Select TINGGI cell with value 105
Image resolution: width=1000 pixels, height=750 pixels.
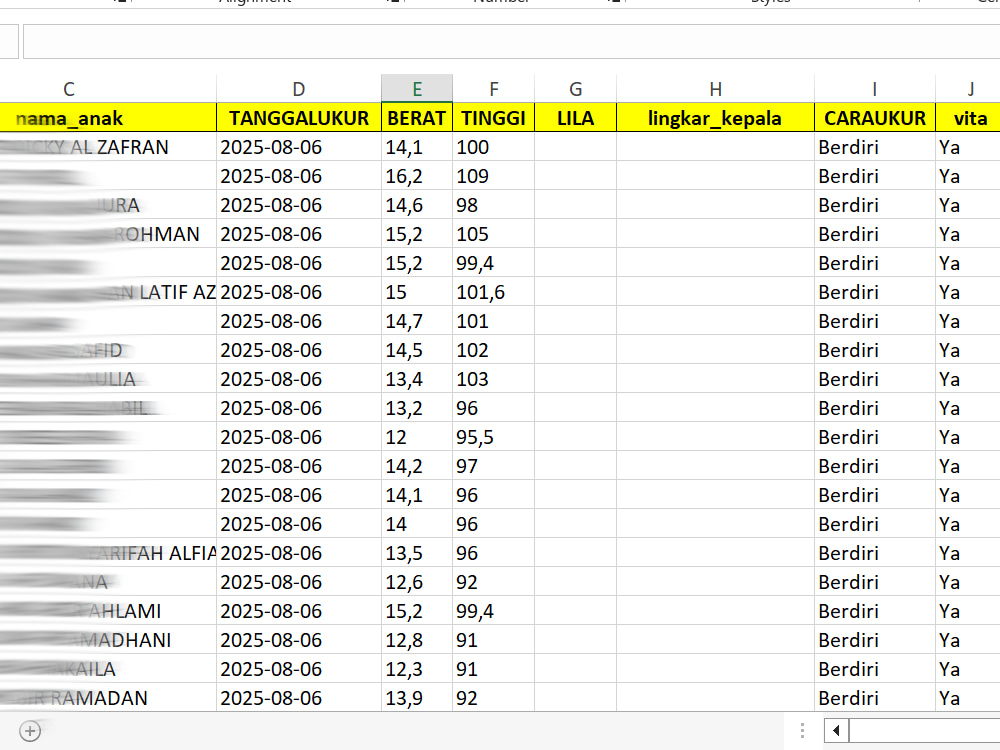494,234
